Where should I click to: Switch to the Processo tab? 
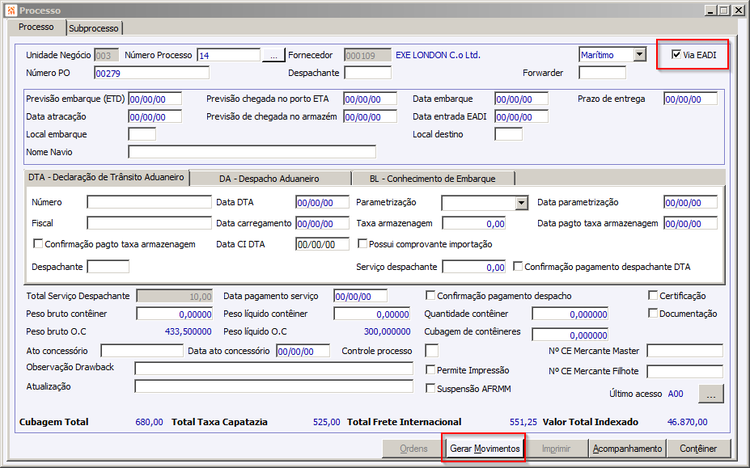coord(36,27)
